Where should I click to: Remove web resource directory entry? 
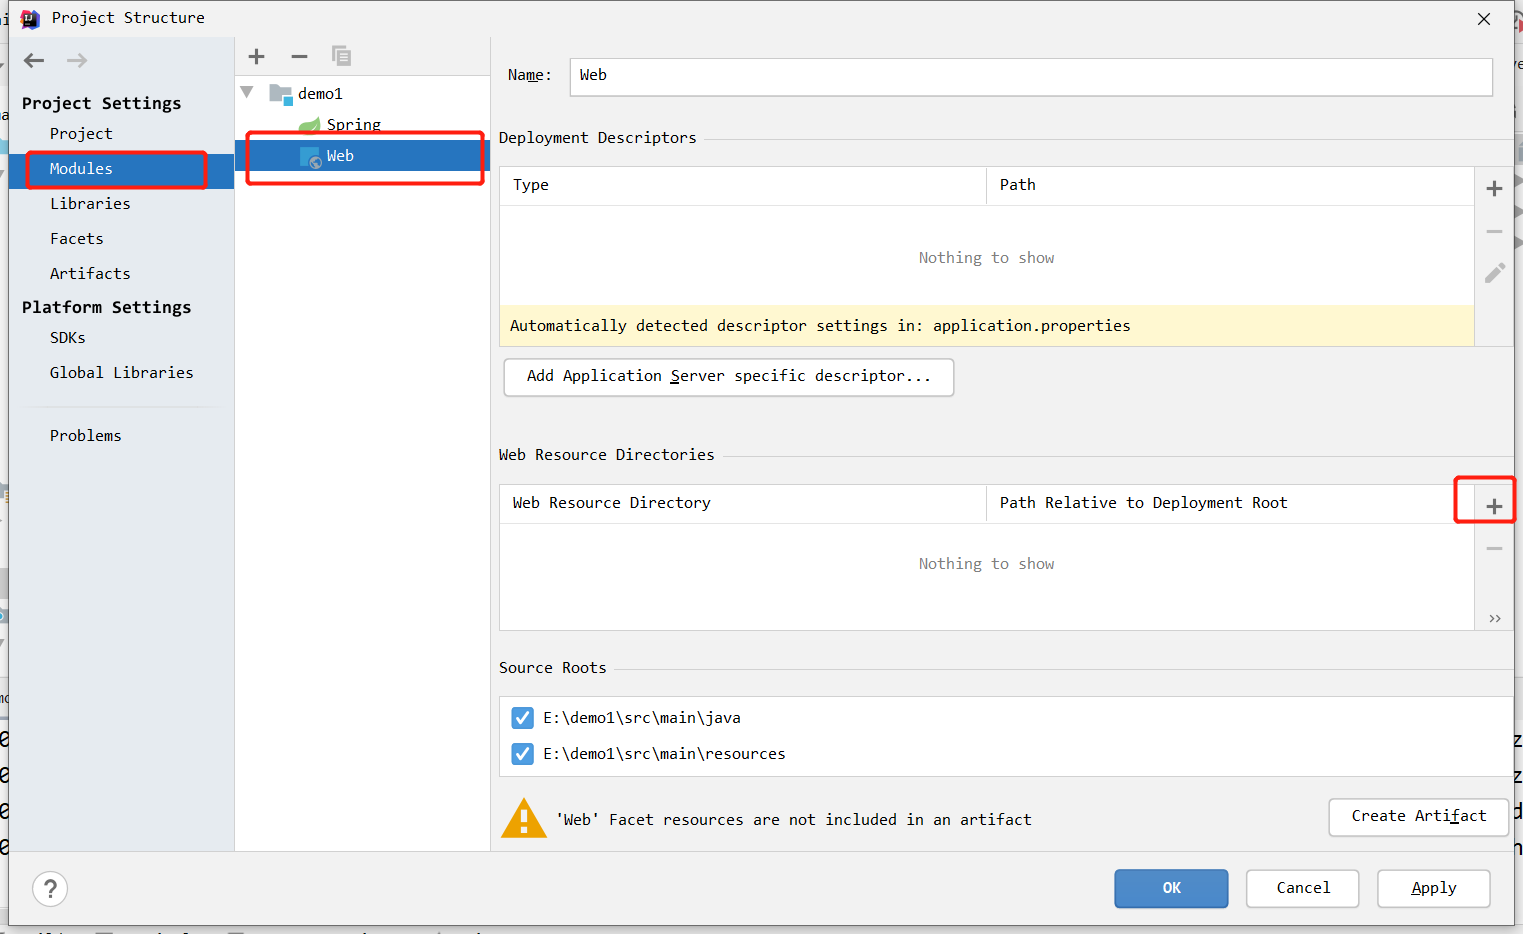(x=1494, y=549)
